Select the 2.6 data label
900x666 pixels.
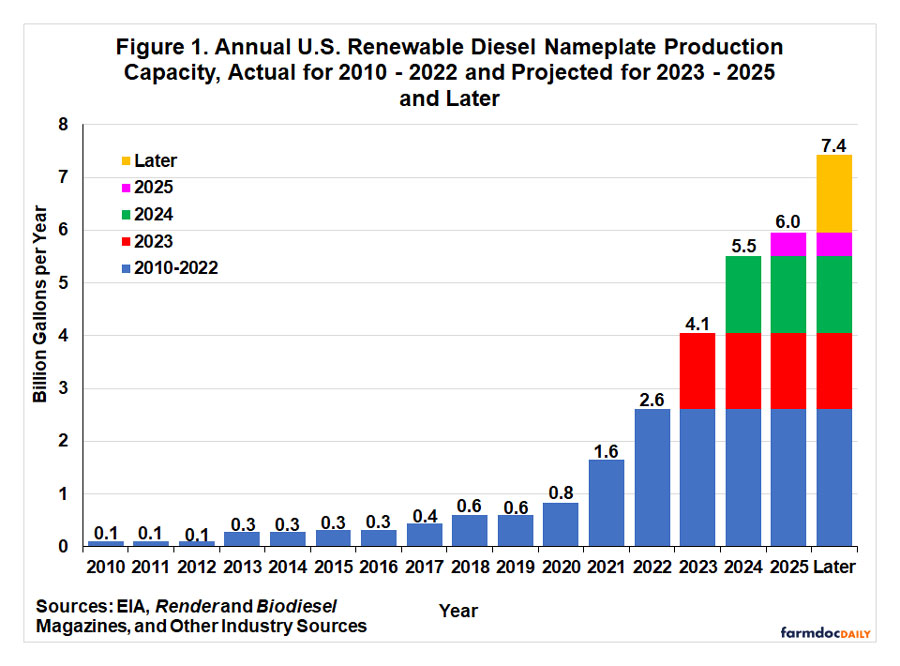(x=651, y=400)
